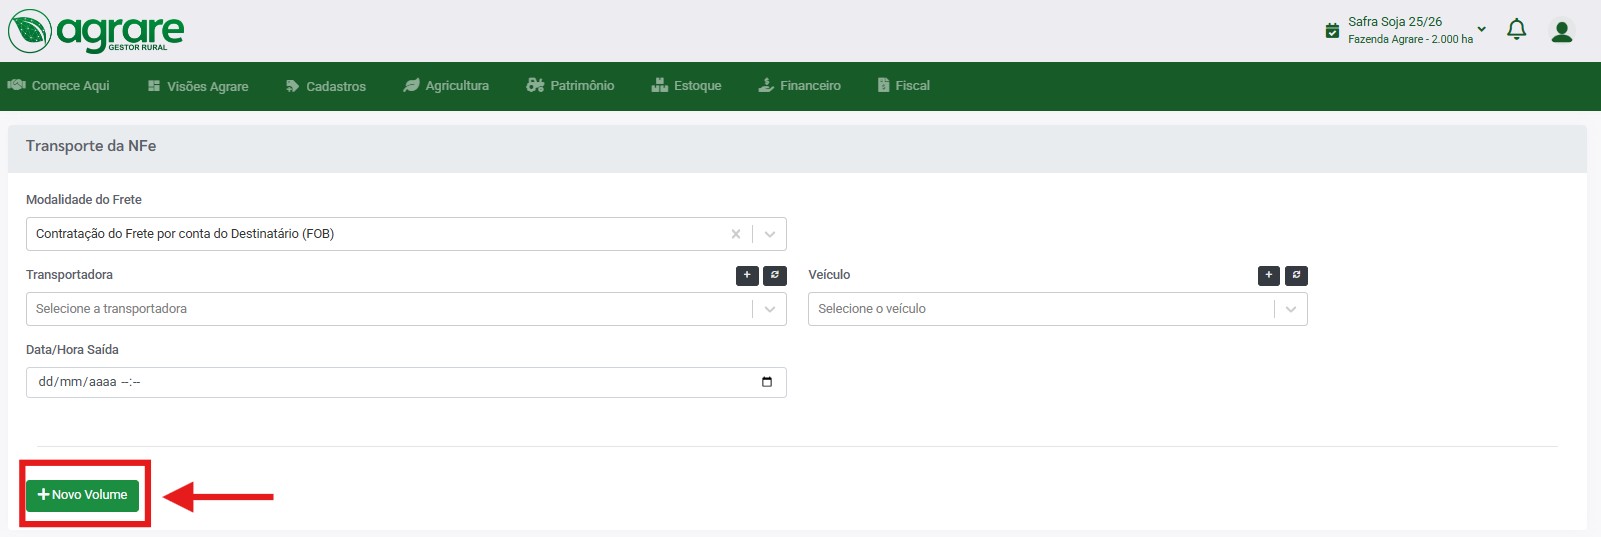Screen dimensions: 1601x537
Task: Open the Agricultura menu
Action: click(x=446, y=86)
